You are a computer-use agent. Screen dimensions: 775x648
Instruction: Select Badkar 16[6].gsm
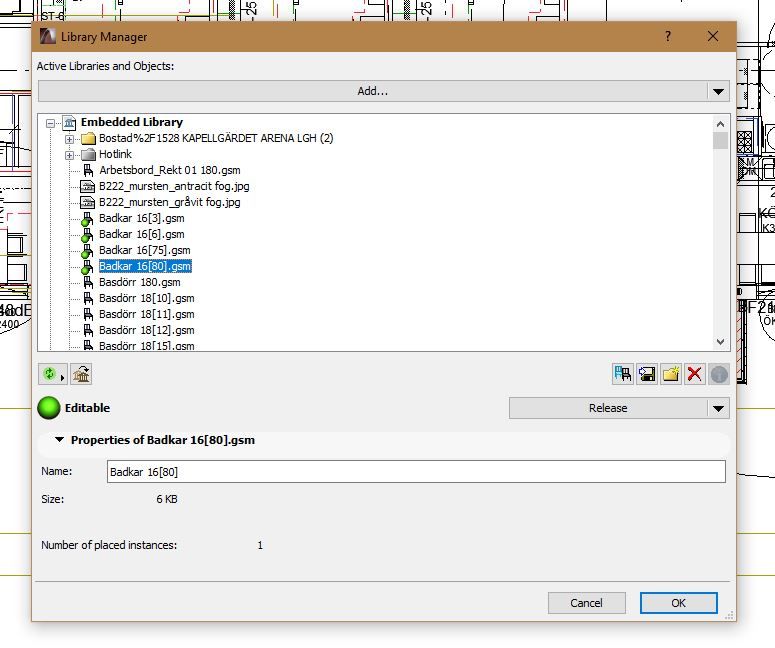(141, 234)
